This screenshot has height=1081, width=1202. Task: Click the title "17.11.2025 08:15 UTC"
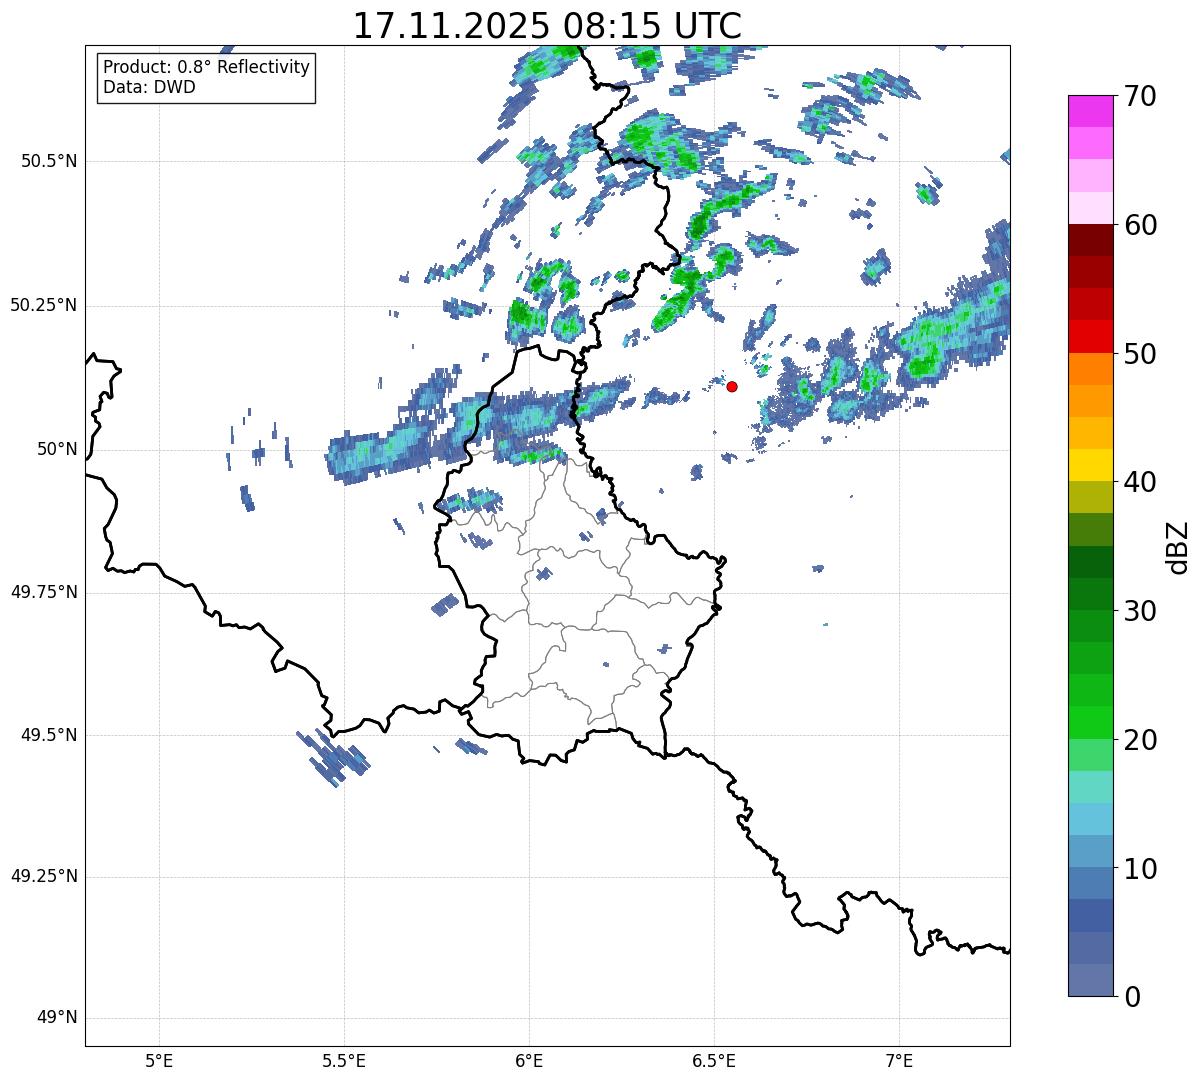[547, 26]
